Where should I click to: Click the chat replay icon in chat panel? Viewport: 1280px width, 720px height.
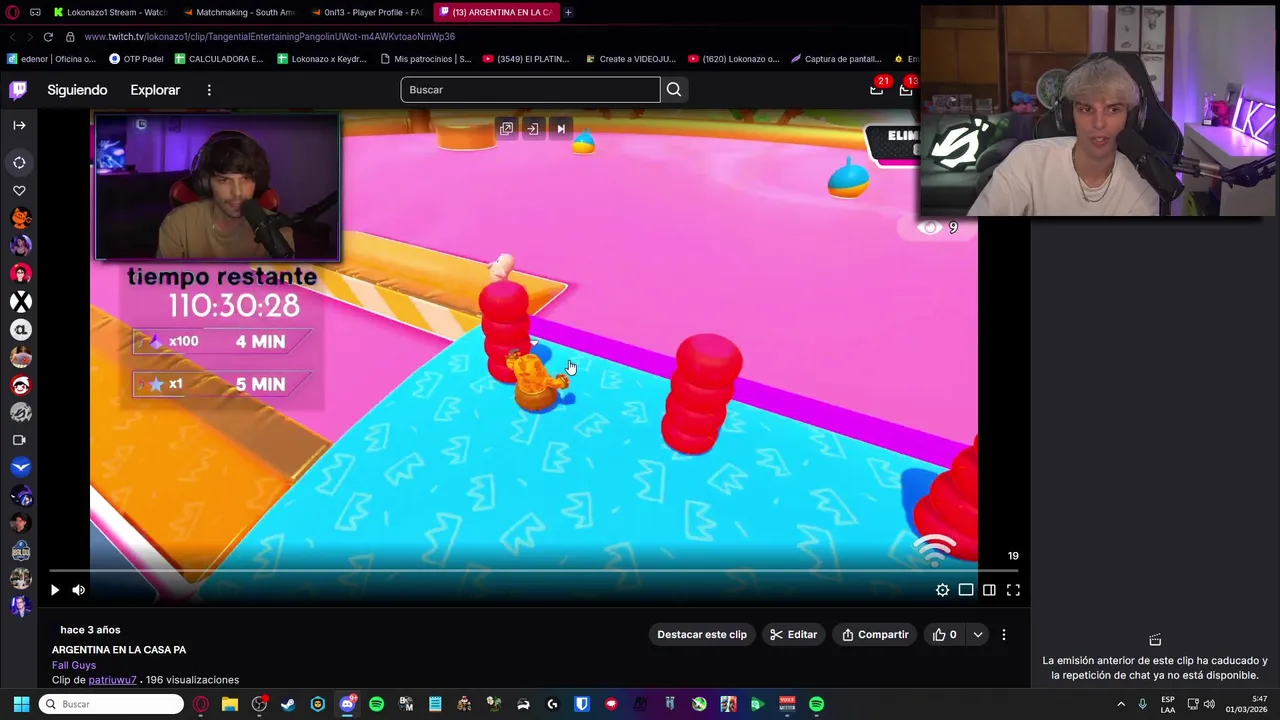pyautogui.click(x=1155, y=640)
